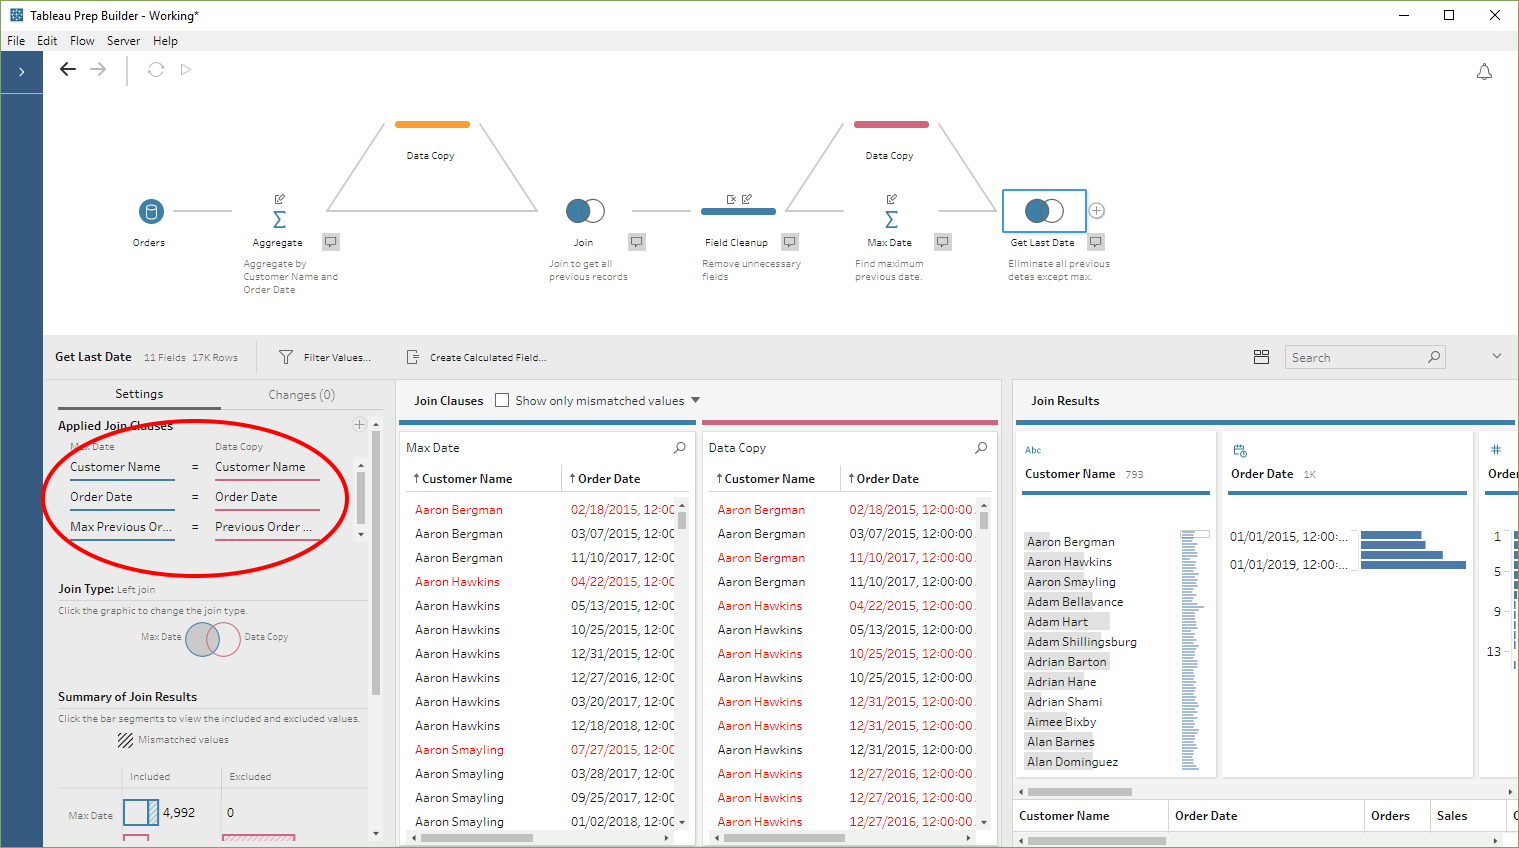The width and height of the screenshot is (1519, 848).
Task: Click the orange Data Copy branch bar
Action: pos(432,125)
